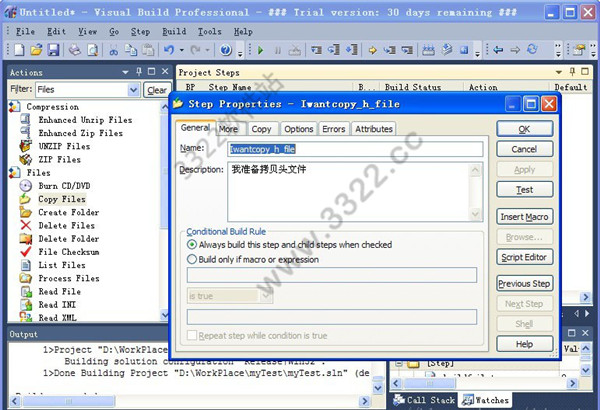Switch to the Errors tab
Screen dimensions: 600x410
tap(334, 129)
